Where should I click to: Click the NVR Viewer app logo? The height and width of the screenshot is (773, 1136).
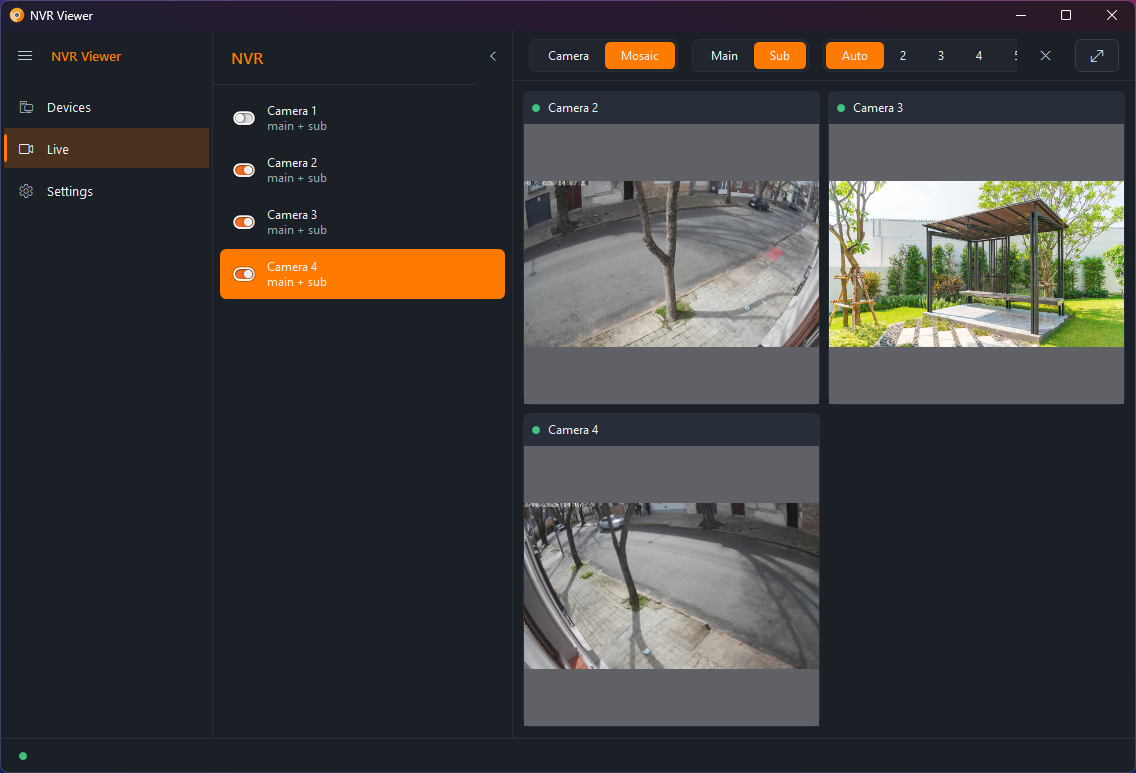coord(16,15)
